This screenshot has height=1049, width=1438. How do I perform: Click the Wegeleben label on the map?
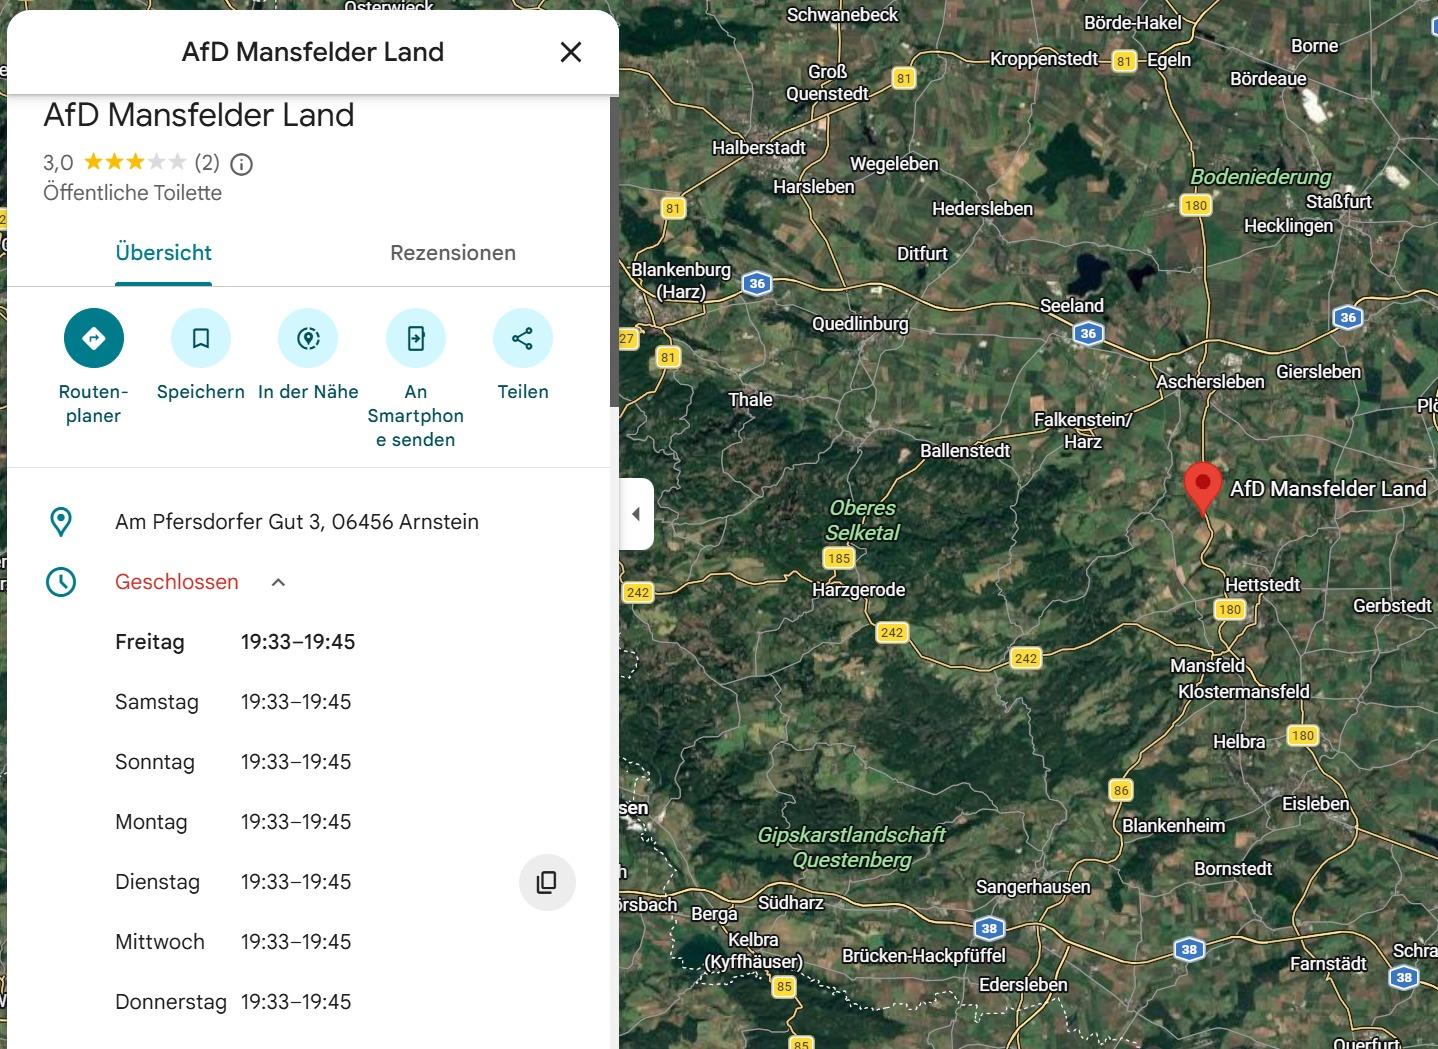(x=894, y=164)
